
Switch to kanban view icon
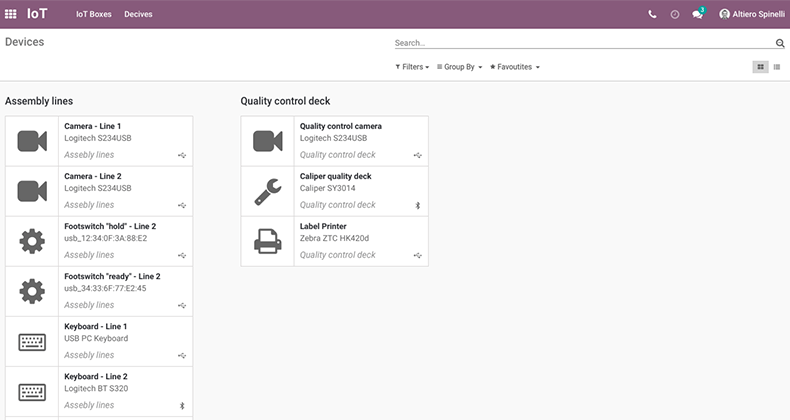click(760, 67)
